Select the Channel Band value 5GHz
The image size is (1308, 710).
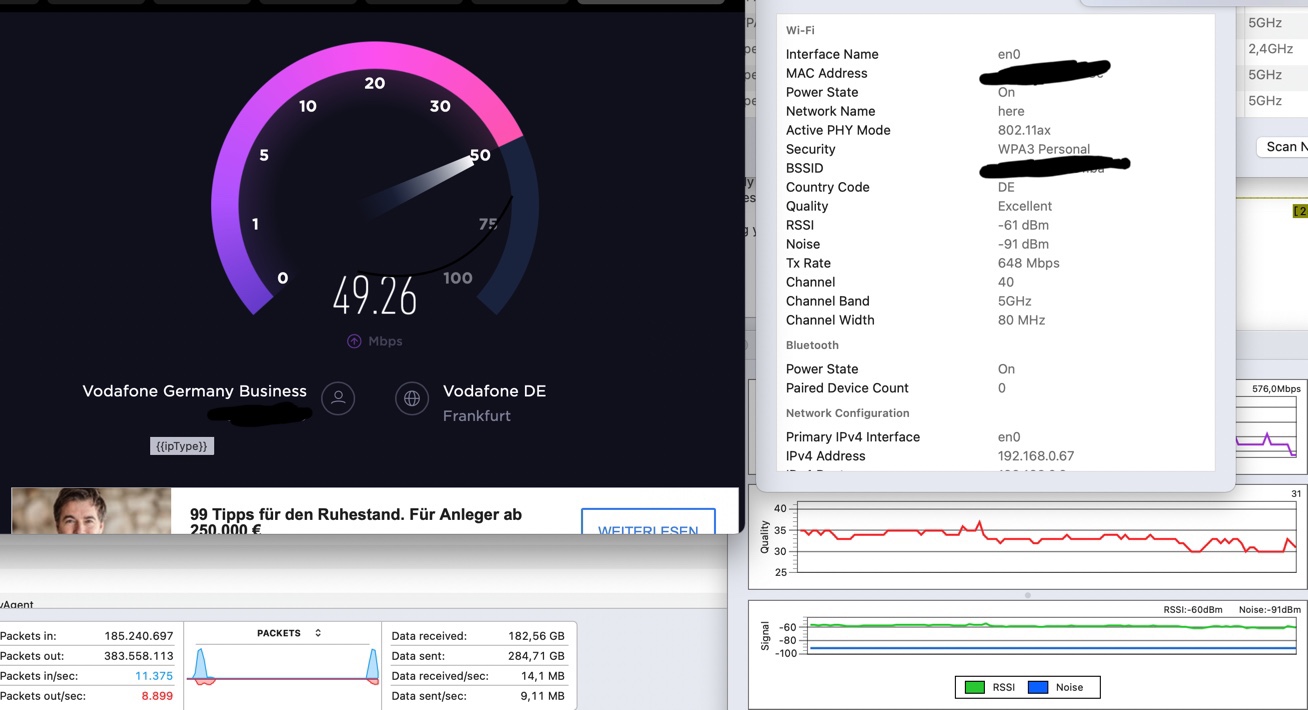click(1015, 301)
